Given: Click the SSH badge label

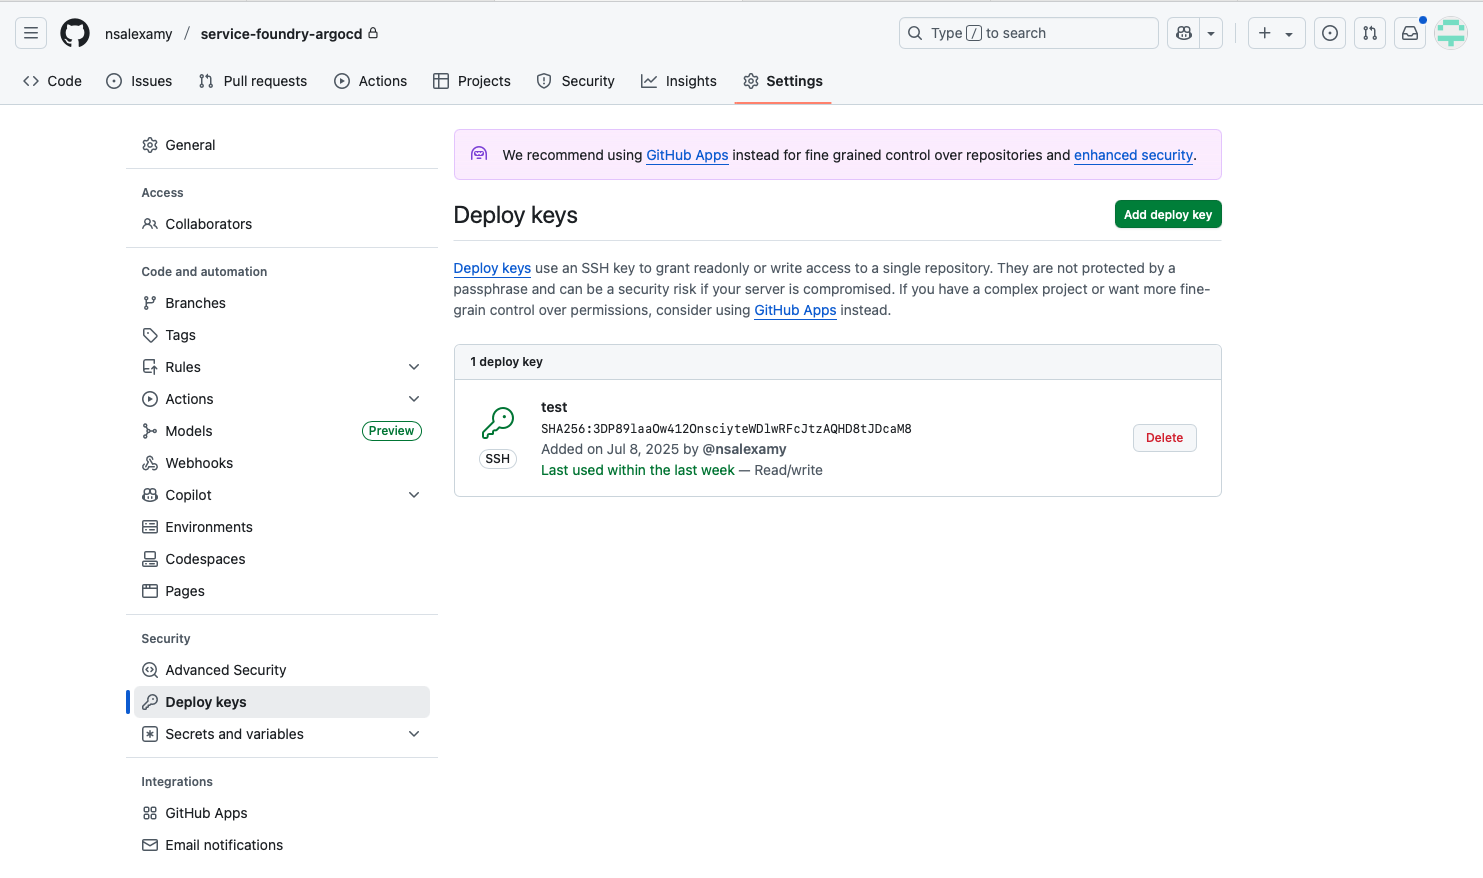Looking at the screenshot, I should tap(498, 459).
